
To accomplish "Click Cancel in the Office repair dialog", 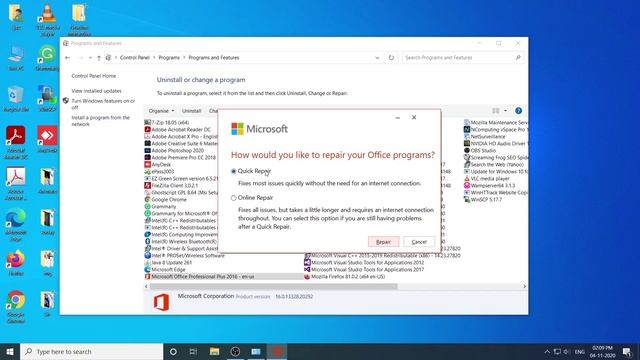I will point(419,242).
